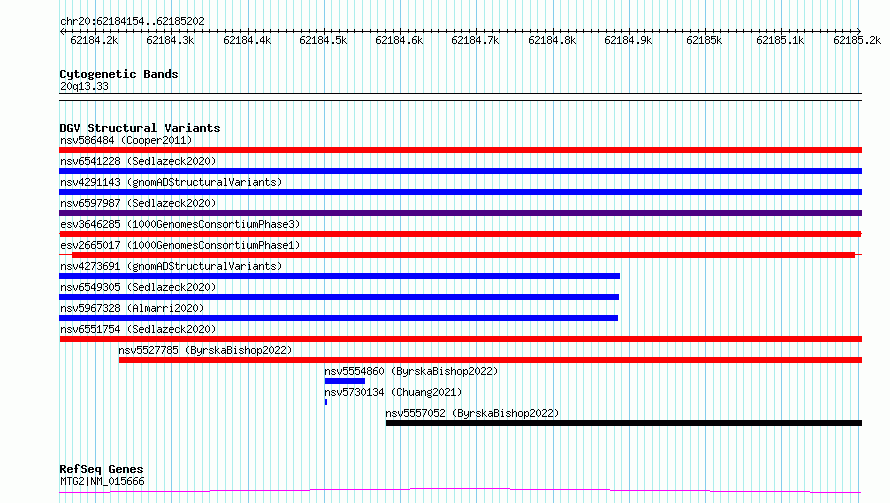Select the RefSeq Genes track title
Screen dimensions: 890x503
tap(101, 469)
